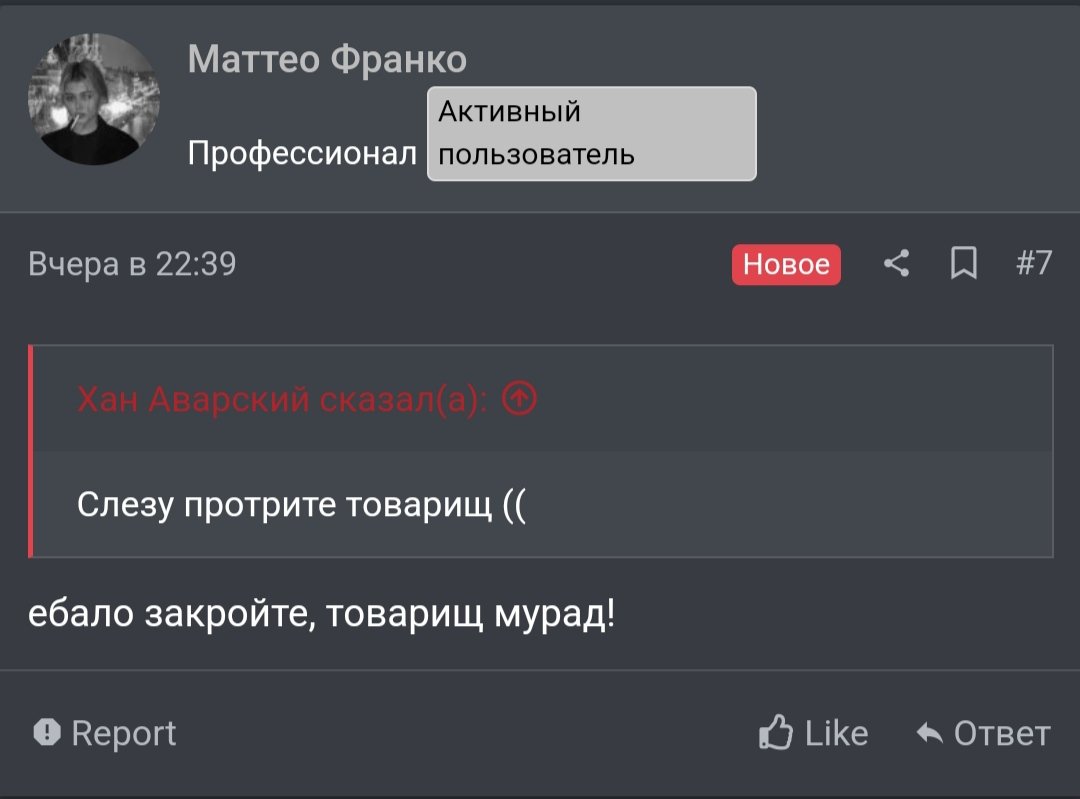This screenshot has width=1080, height=799.
Task: Click the red Новое label
Action: click(786, 264)
